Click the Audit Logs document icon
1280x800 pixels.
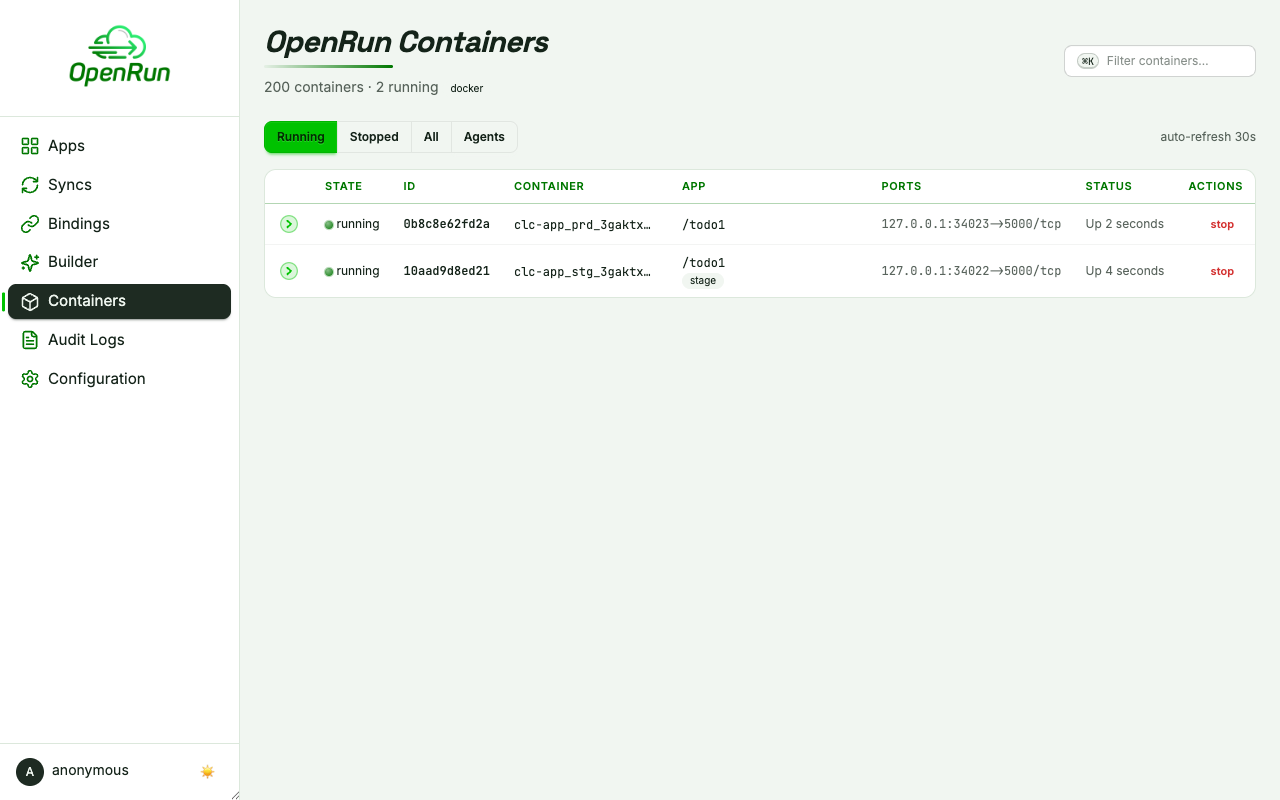click(30, 340)
